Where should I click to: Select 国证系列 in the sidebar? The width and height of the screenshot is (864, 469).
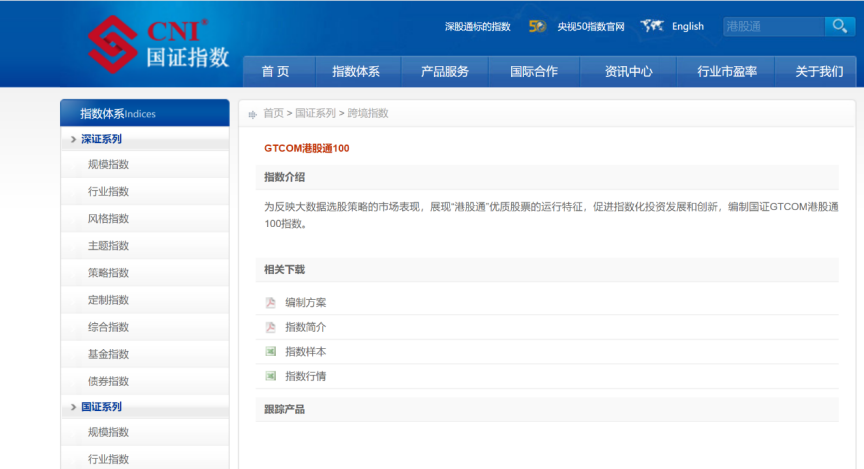[101, 407]
